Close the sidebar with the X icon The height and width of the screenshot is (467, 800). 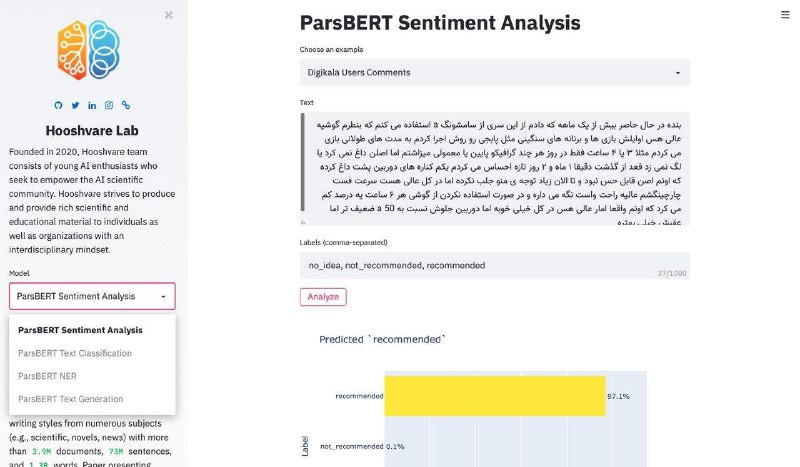(169, 15)
